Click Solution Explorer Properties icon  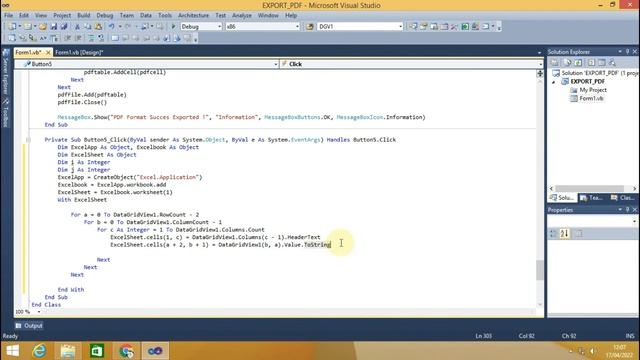[554, 62]
